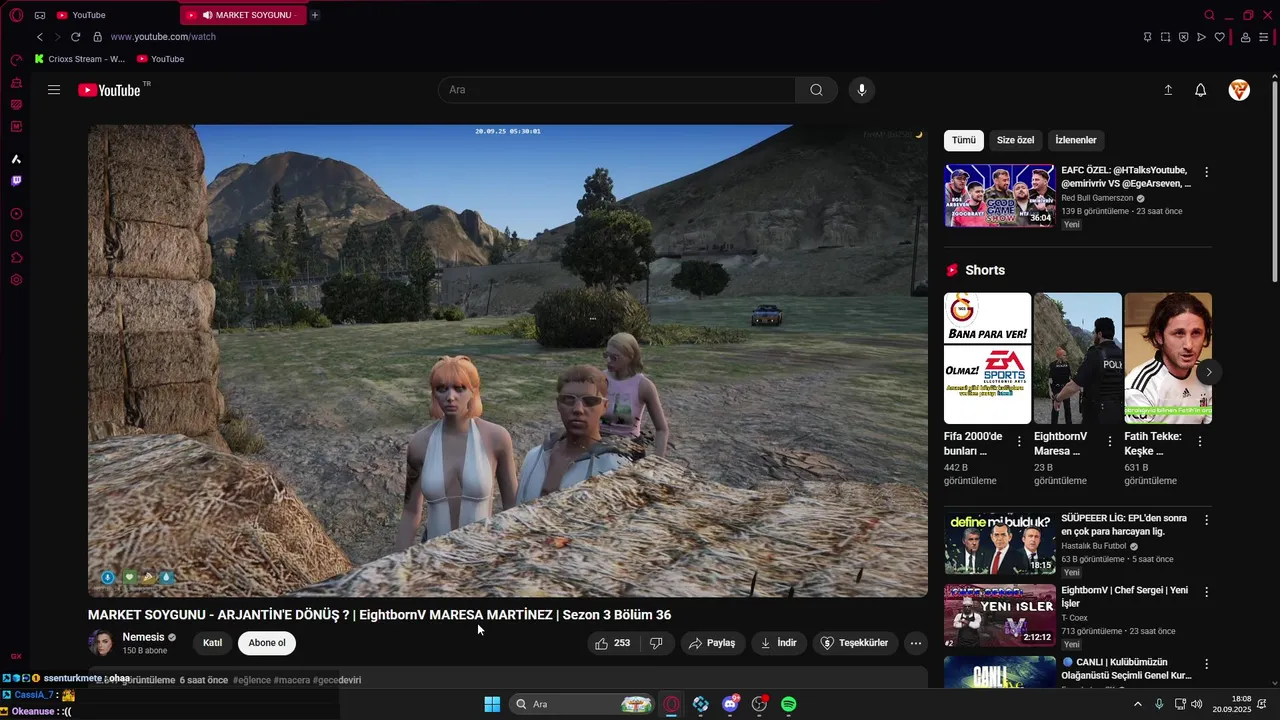Open the Twitch panel in sidebar
Screen dimensions: 1280x720
16,181
